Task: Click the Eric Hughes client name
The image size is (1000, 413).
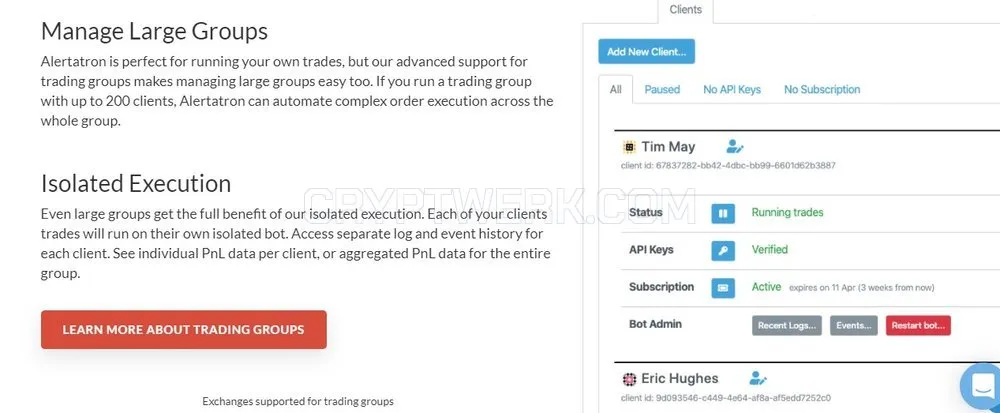Action: coord(679,379)
